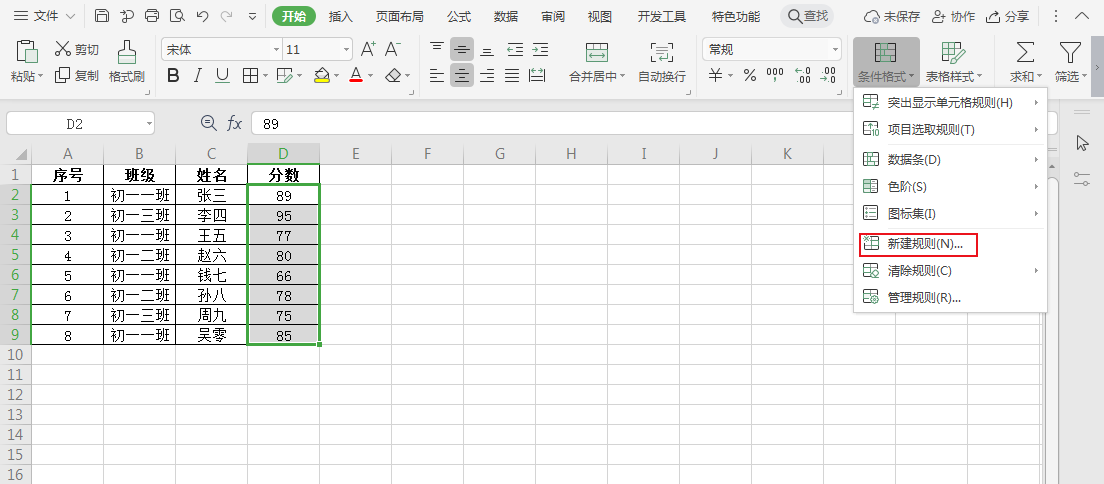Toggle Bold formatting
Image resolution: width=1104 pixels, height=484 pixels.
pos(173,75)
